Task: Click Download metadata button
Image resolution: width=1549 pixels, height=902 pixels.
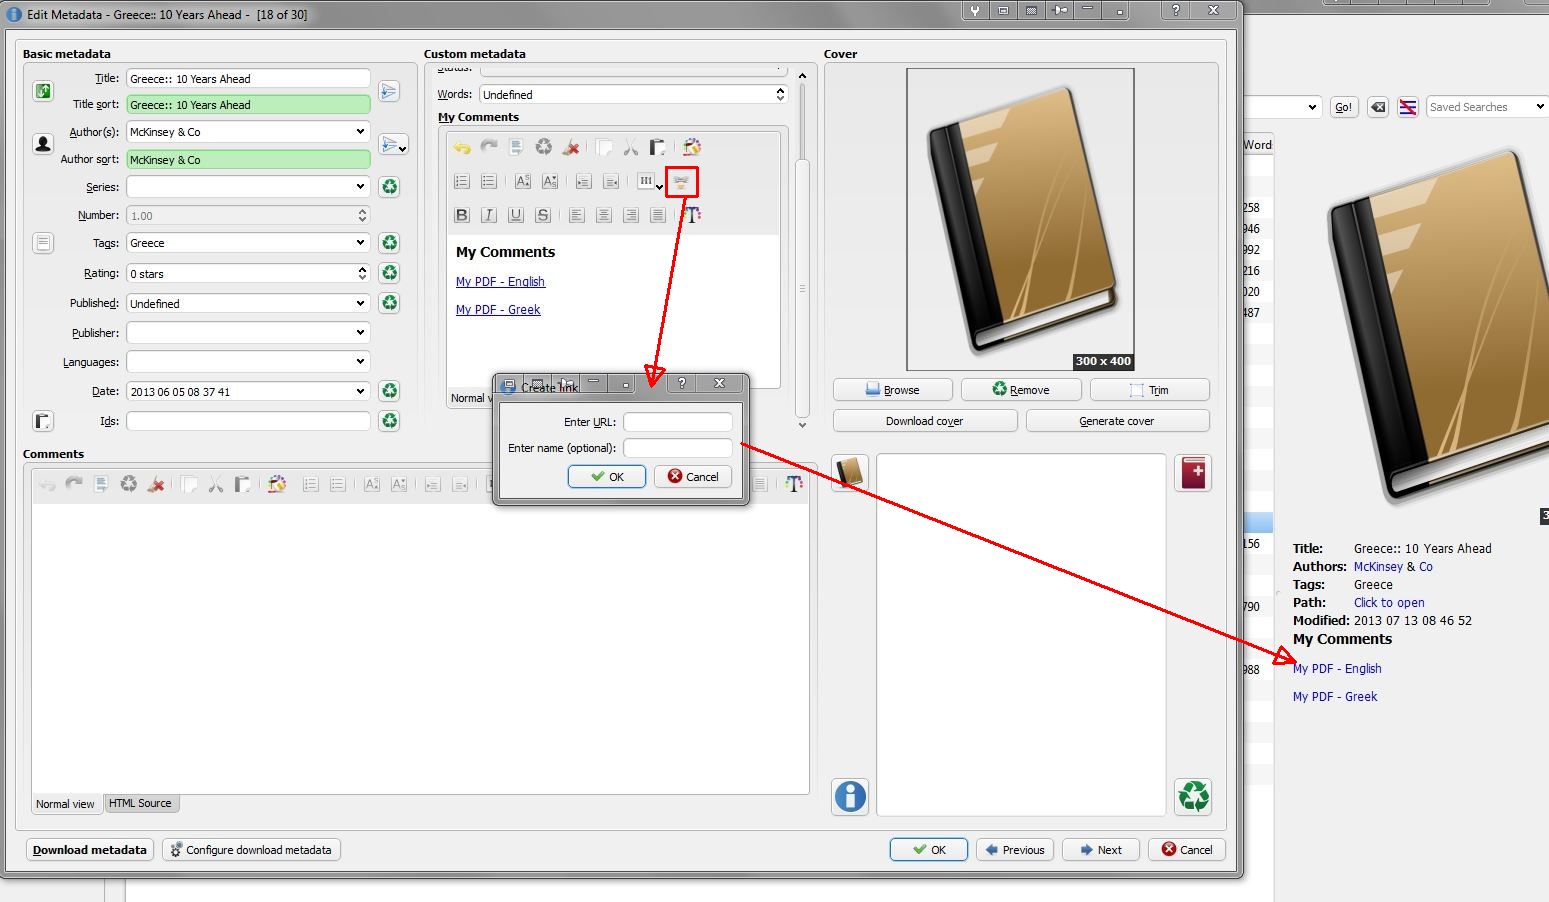Action: pyautogui.click(x=90, y=850)
